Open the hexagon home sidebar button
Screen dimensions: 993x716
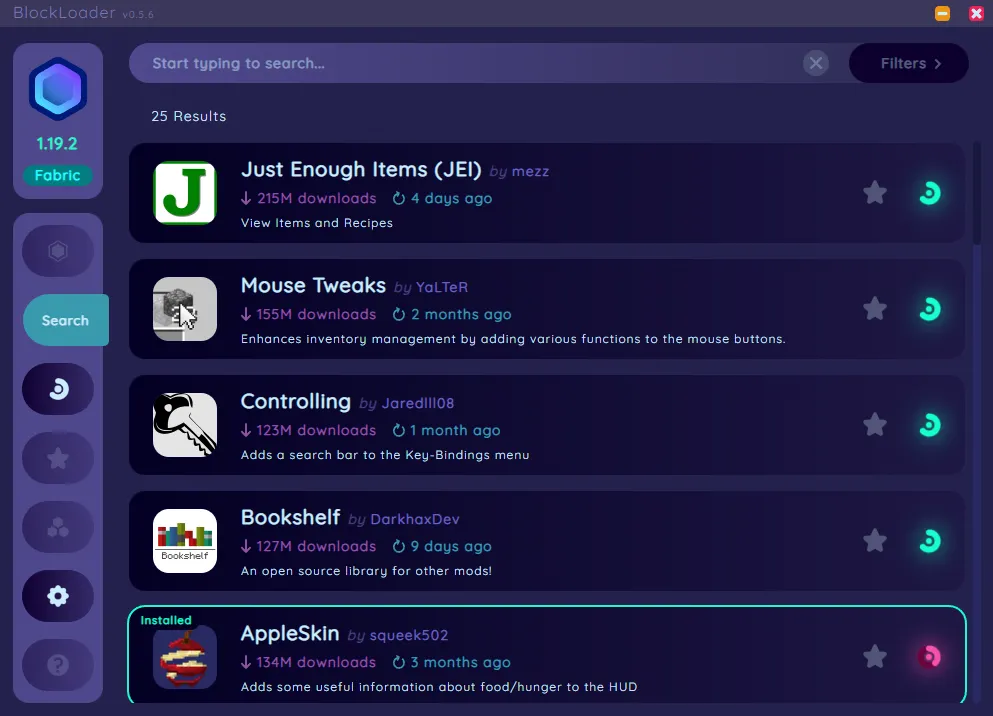[58, 251]
